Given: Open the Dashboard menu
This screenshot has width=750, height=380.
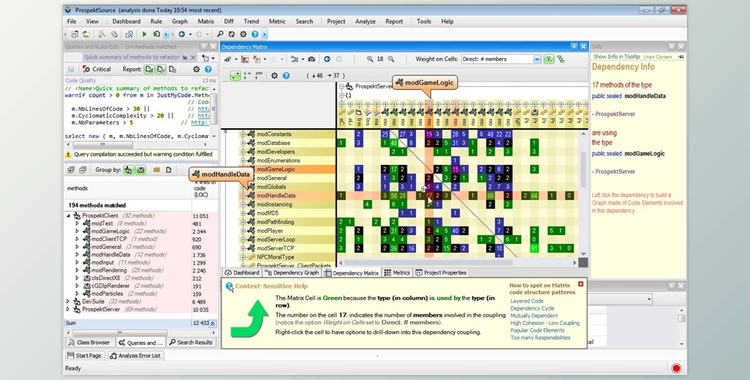Looking at the screenshot, I should pos(126,22).
